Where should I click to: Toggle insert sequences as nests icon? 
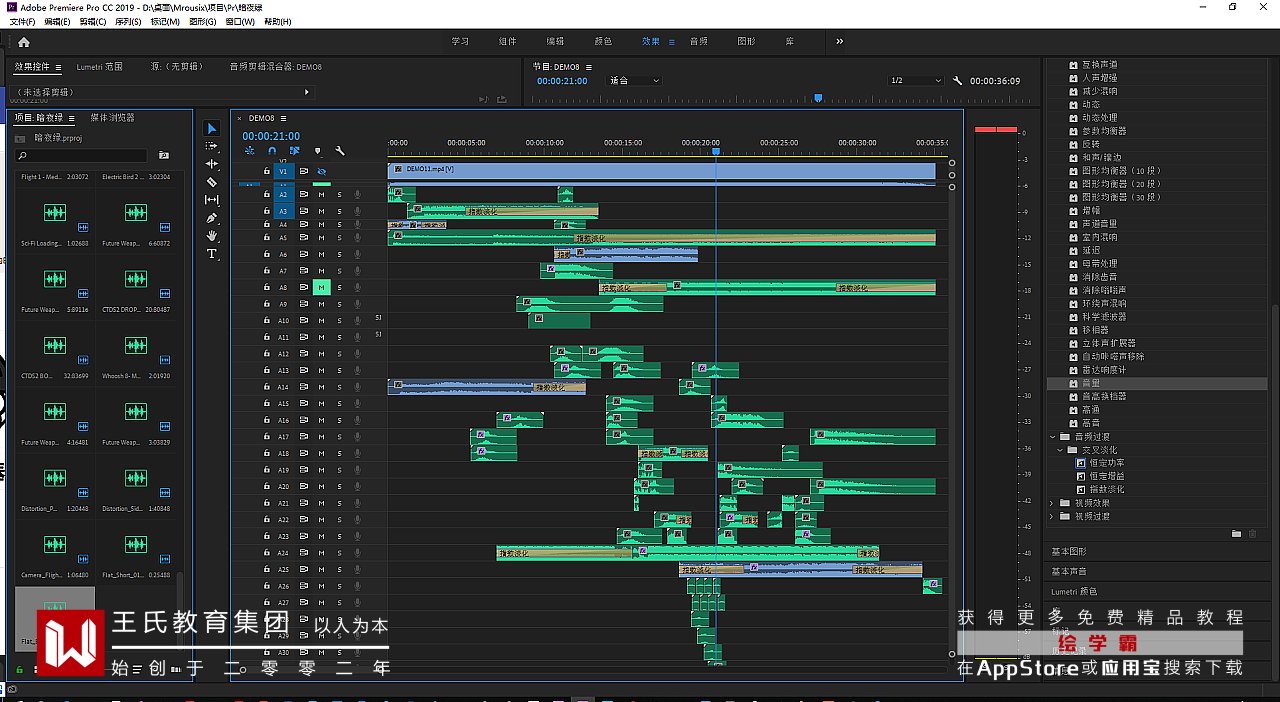coord(249,151)
